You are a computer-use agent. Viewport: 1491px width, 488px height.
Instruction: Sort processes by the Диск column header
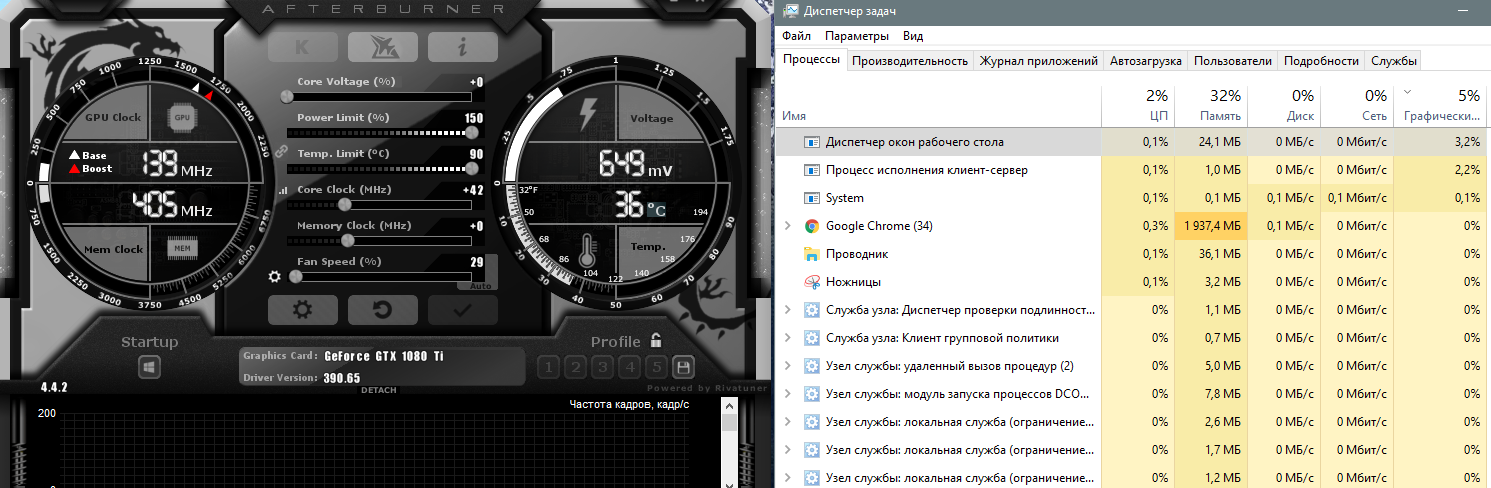click(x=1285, y=106)
